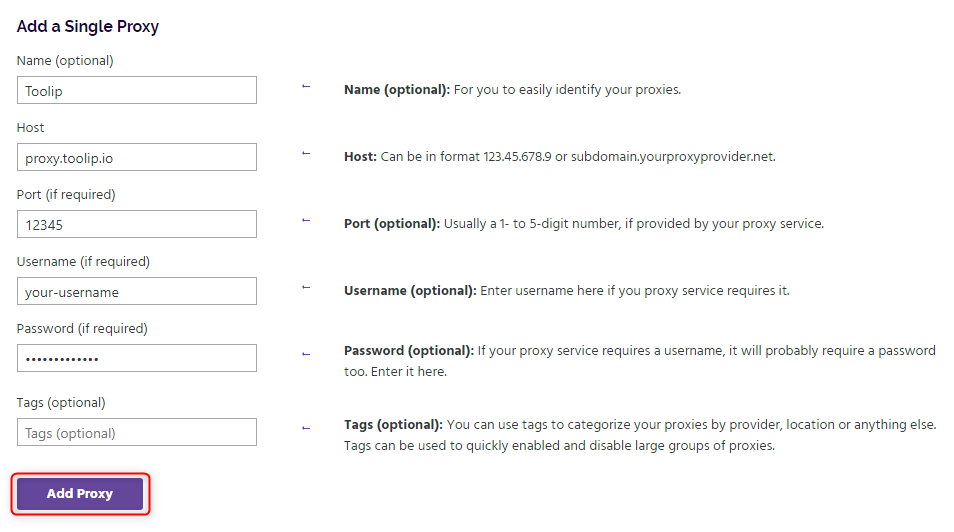Select the Port input showing 12345

[137, 224]
